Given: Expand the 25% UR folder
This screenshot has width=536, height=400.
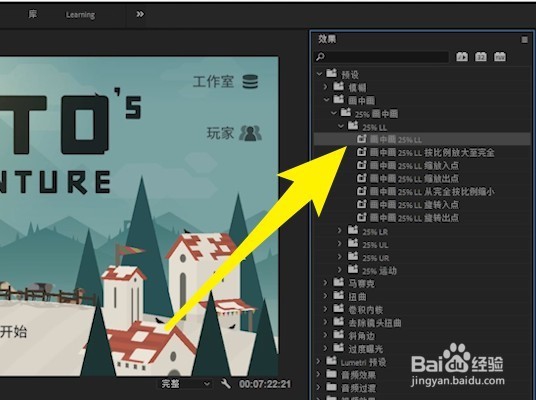Looking at the screenshot, I should (339, 257).
